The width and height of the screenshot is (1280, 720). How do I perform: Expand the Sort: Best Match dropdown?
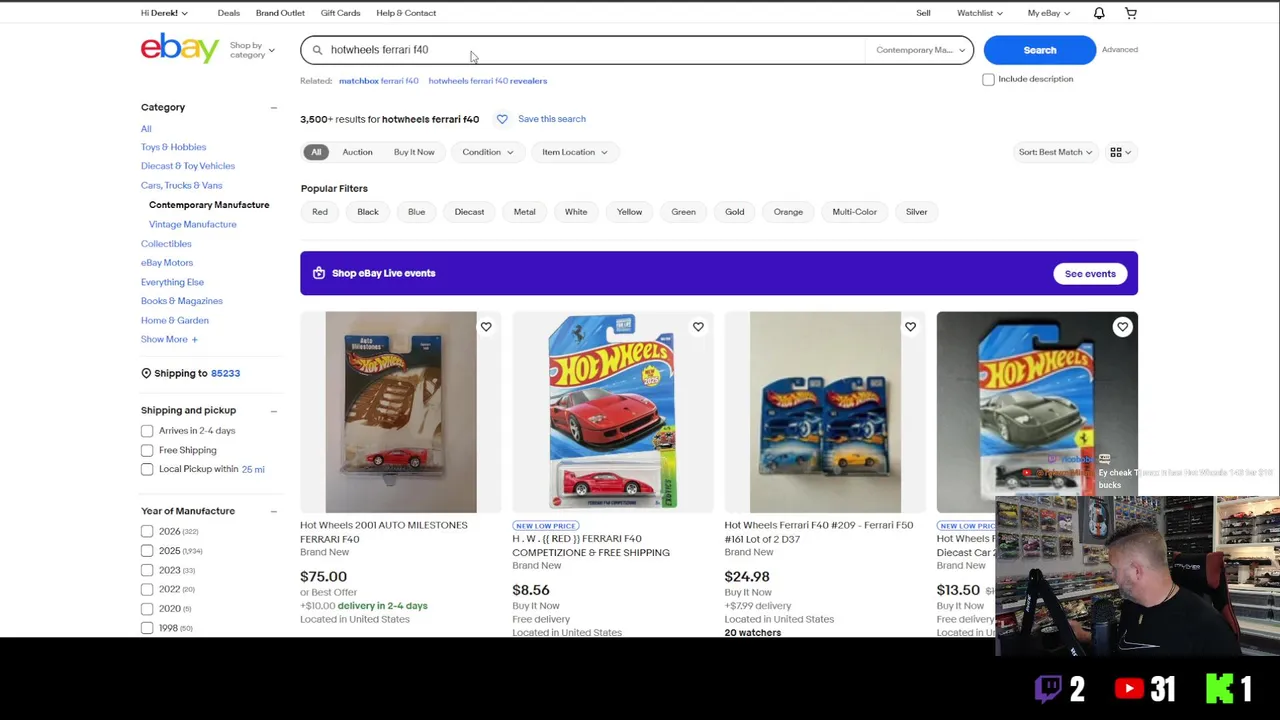[x=1055, y=152]
